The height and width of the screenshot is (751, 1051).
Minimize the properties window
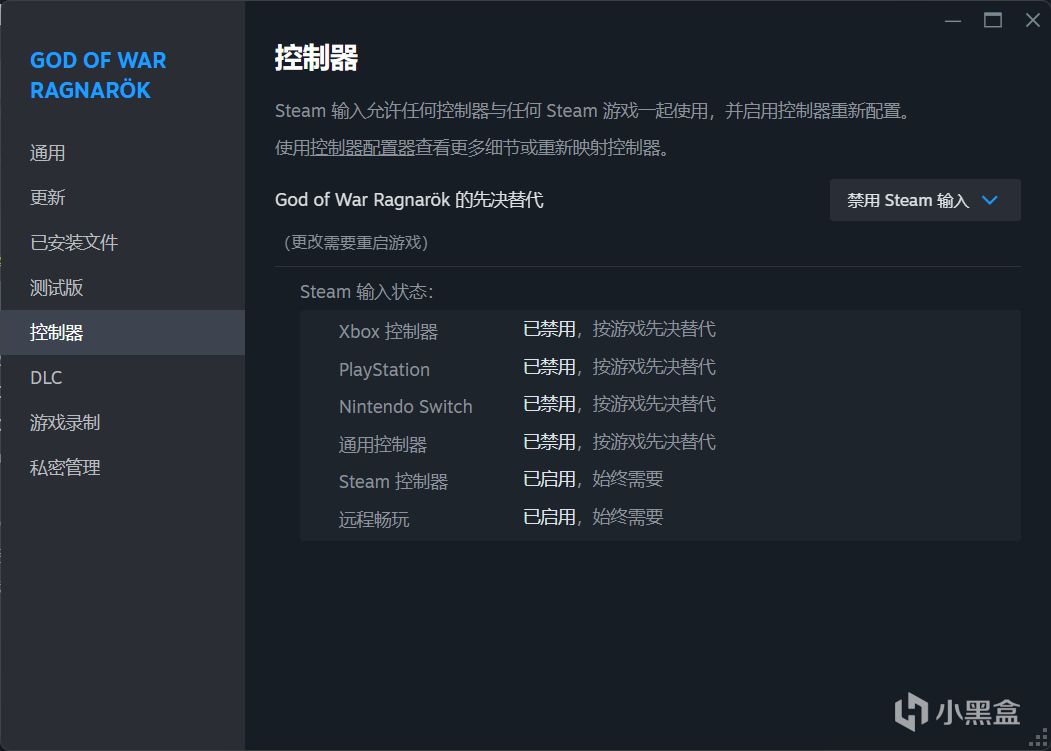(952, 21)
